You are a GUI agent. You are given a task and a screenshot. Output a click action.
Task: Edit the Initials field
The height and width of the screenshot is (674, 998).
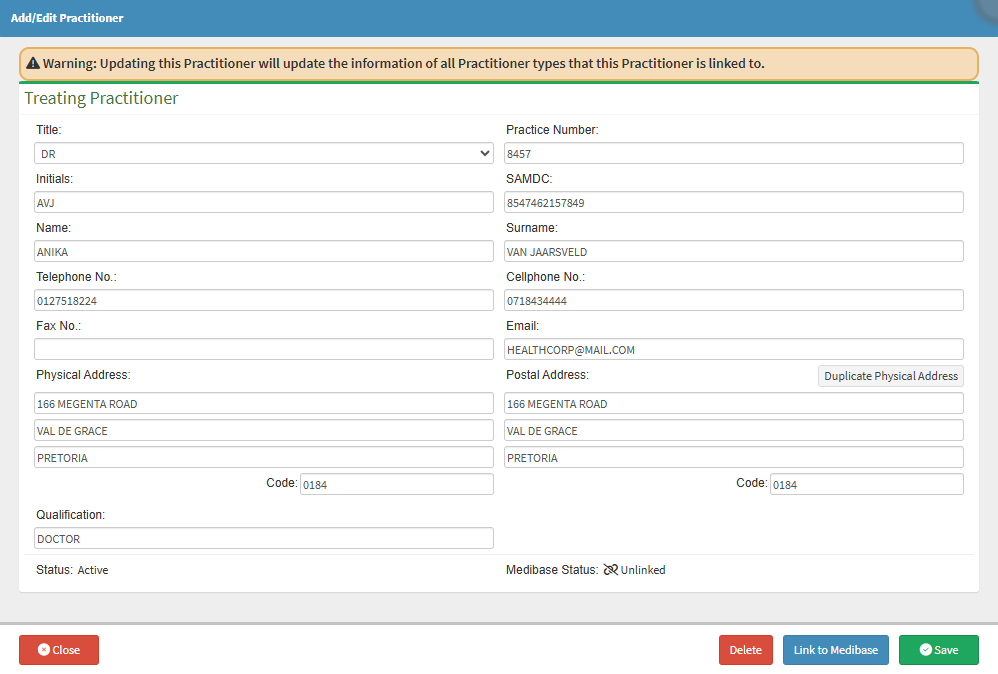(x=264, y=202)
